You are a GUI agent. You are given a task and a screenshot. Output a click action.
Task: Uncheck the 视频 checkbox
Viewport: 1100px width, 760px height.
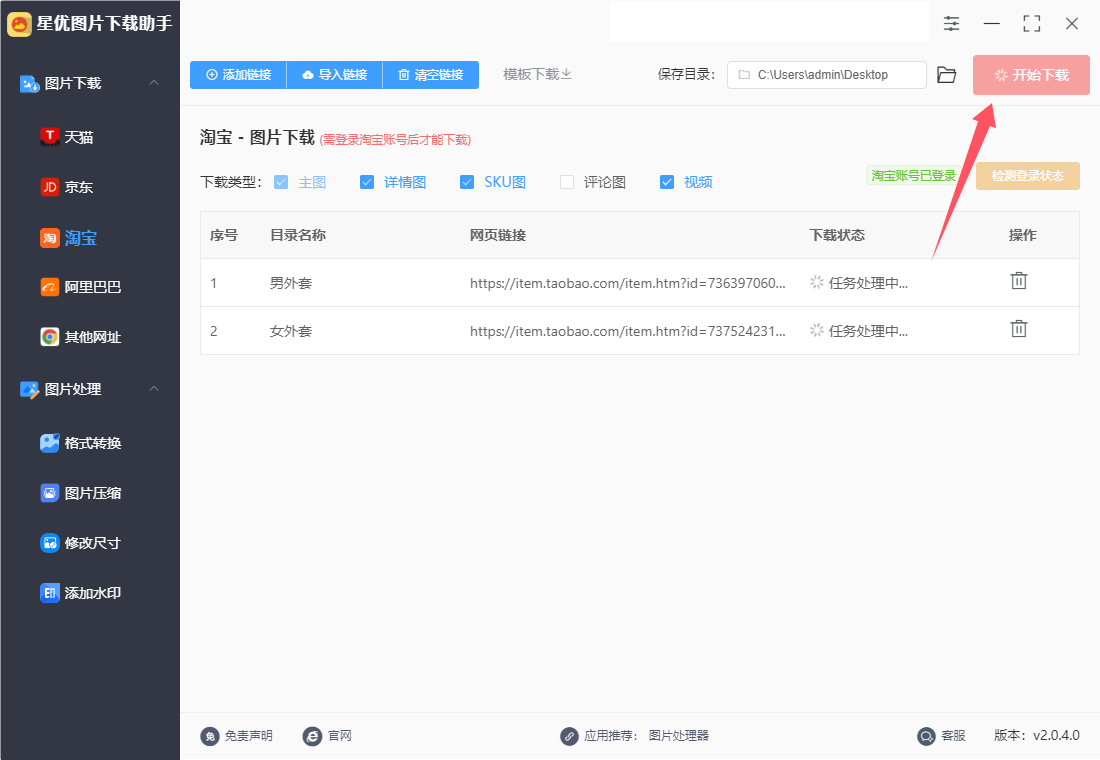(x=667, y=182)
